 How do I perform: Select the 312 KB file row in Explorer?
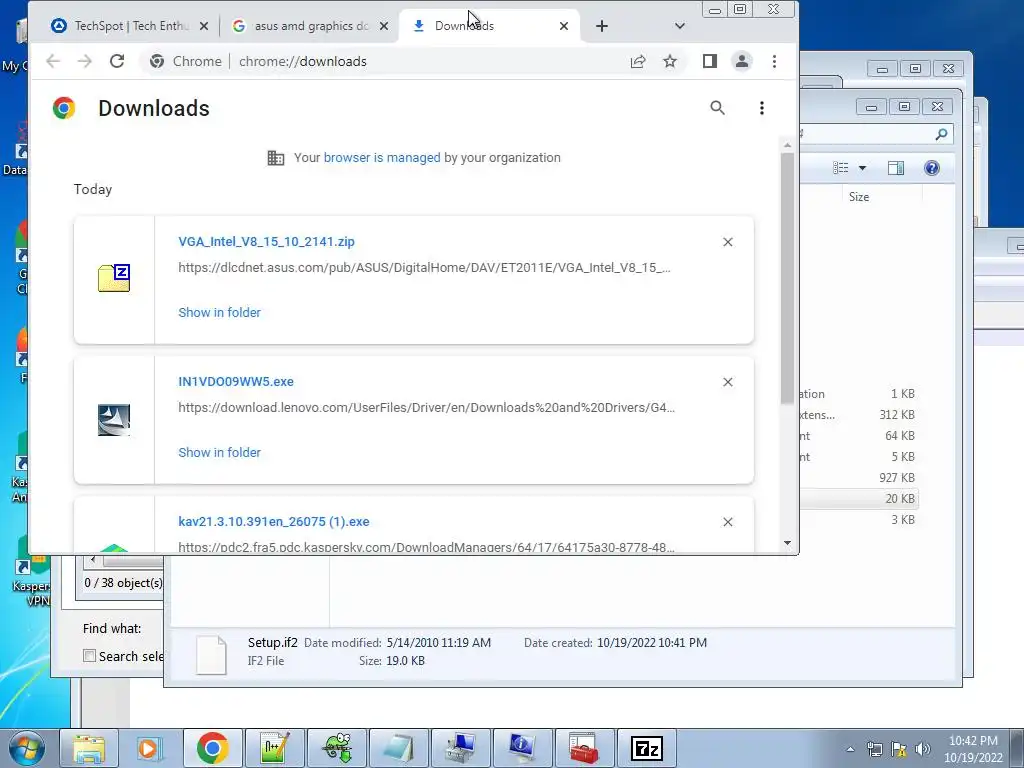coord(859,415)
